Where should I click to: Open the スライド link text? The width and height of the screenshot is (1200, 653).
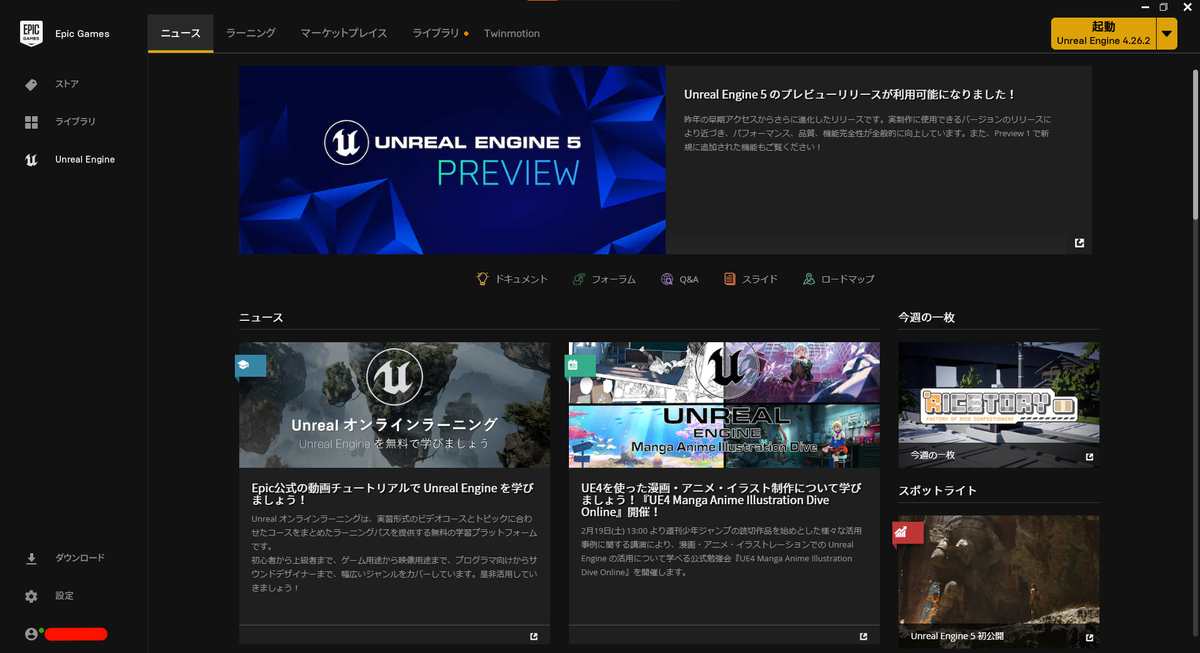pos(760,279)
